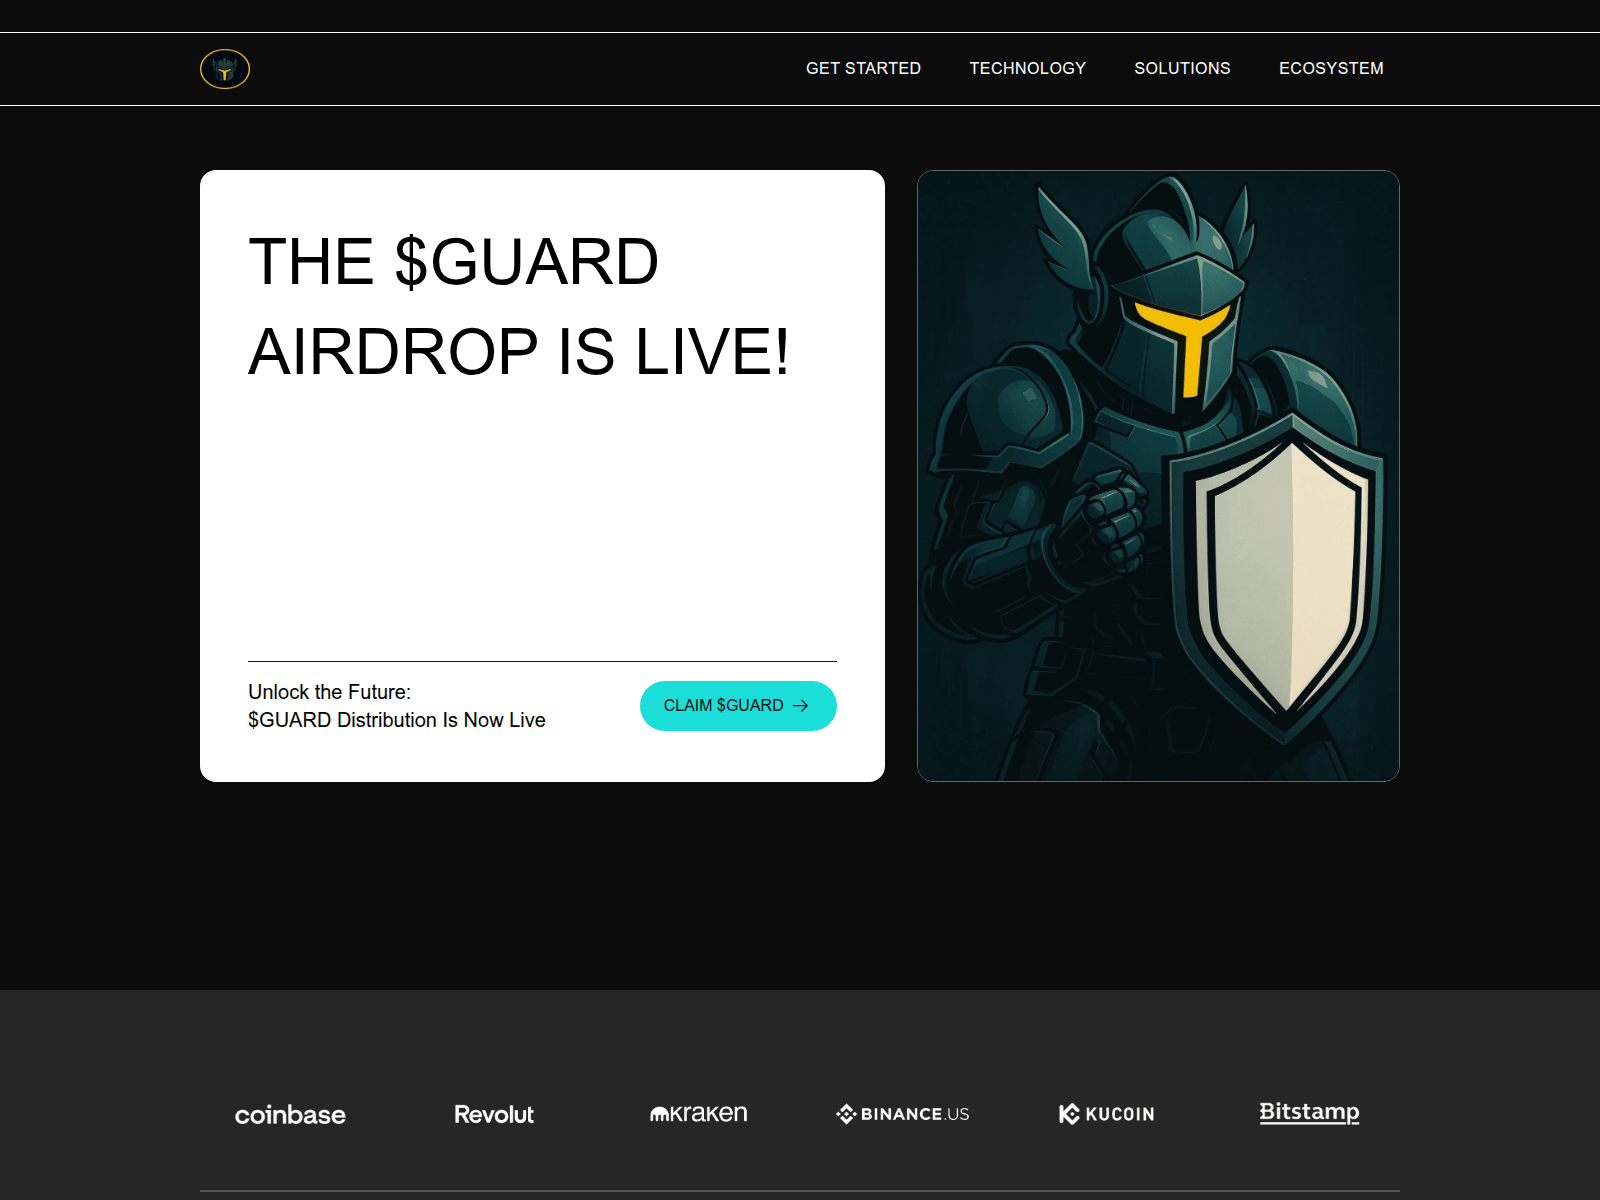Open the TECHNOLOGY menu item
This screenshot has height=1200, width=1600.
click(1027, 68)
